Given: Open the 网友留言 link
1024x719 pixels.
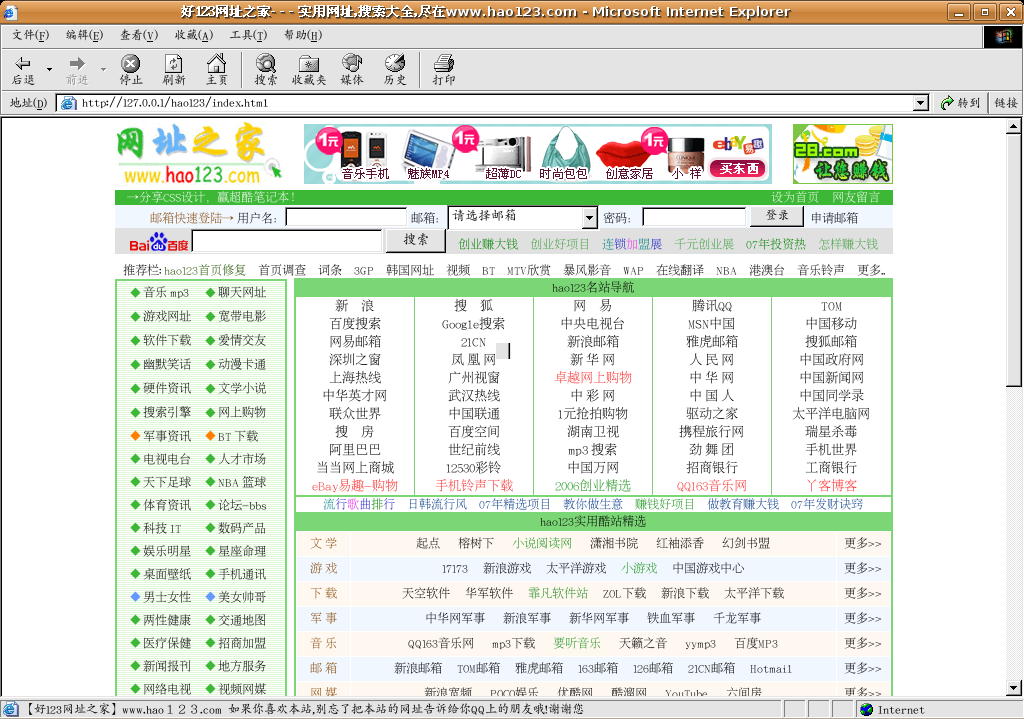Looking at the screenshot, I should [856, 197].
